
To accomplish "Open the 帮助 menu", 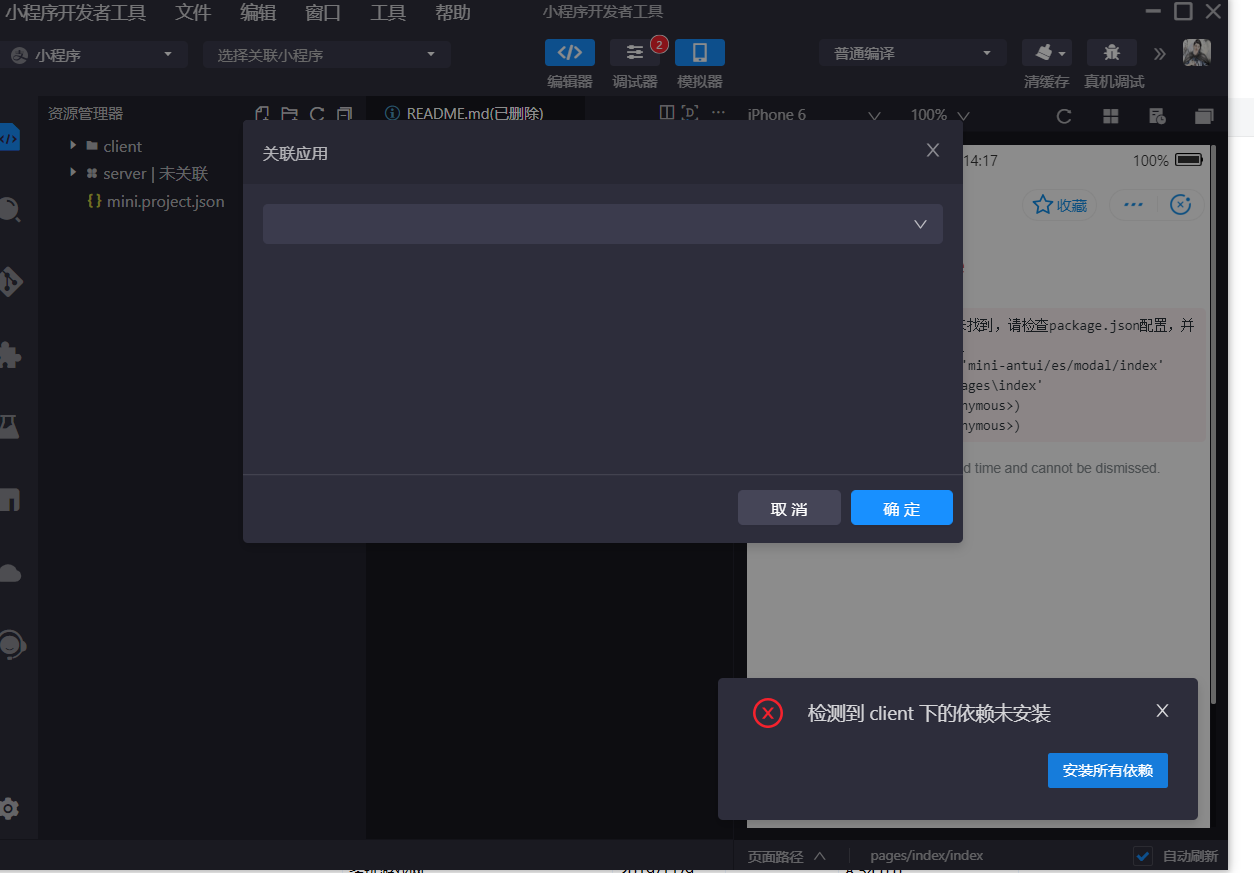I will (453, 13).
